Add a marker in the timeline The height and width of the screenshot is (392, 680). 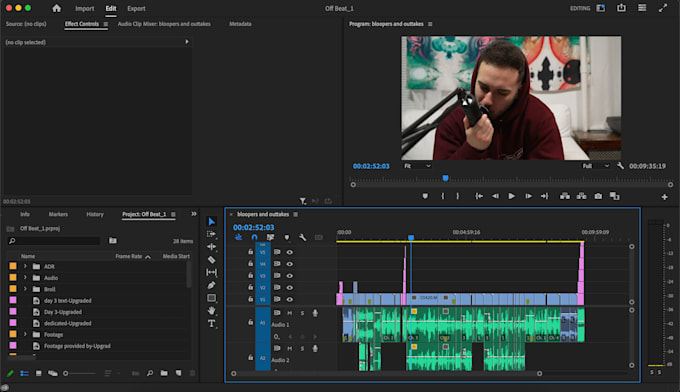pos(287,237)
